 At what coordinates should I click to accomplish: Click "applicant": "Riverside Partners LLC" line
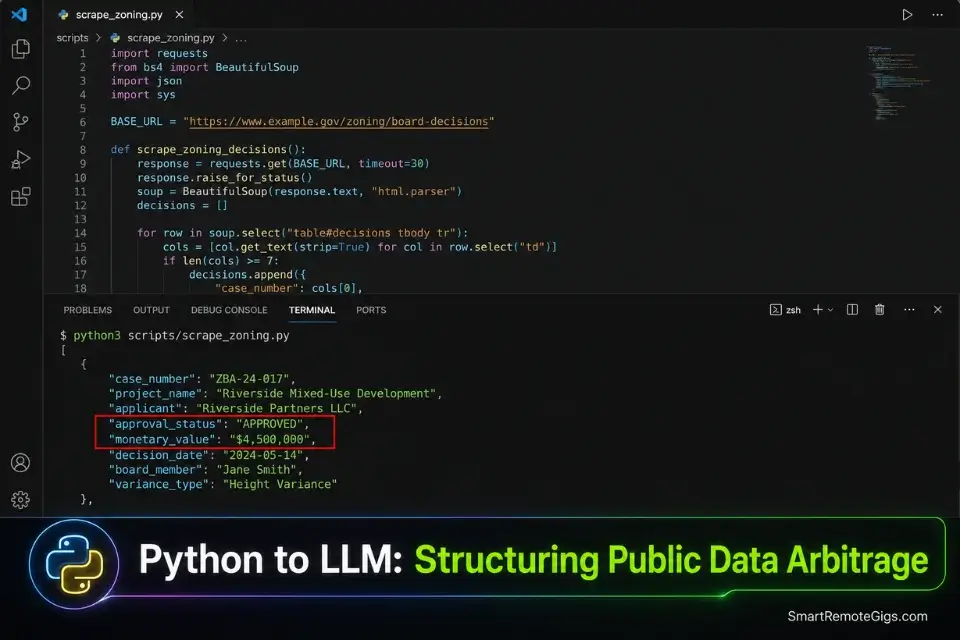coord(236,408)
